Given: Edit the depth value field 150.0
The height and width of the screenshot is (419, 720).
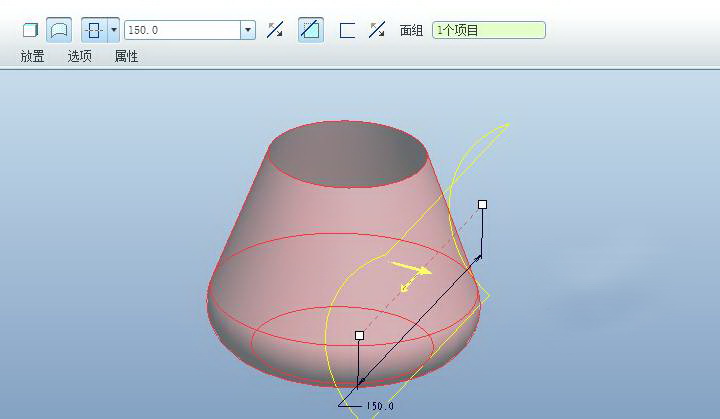Looking at the screenshot, I should [182, 30].
